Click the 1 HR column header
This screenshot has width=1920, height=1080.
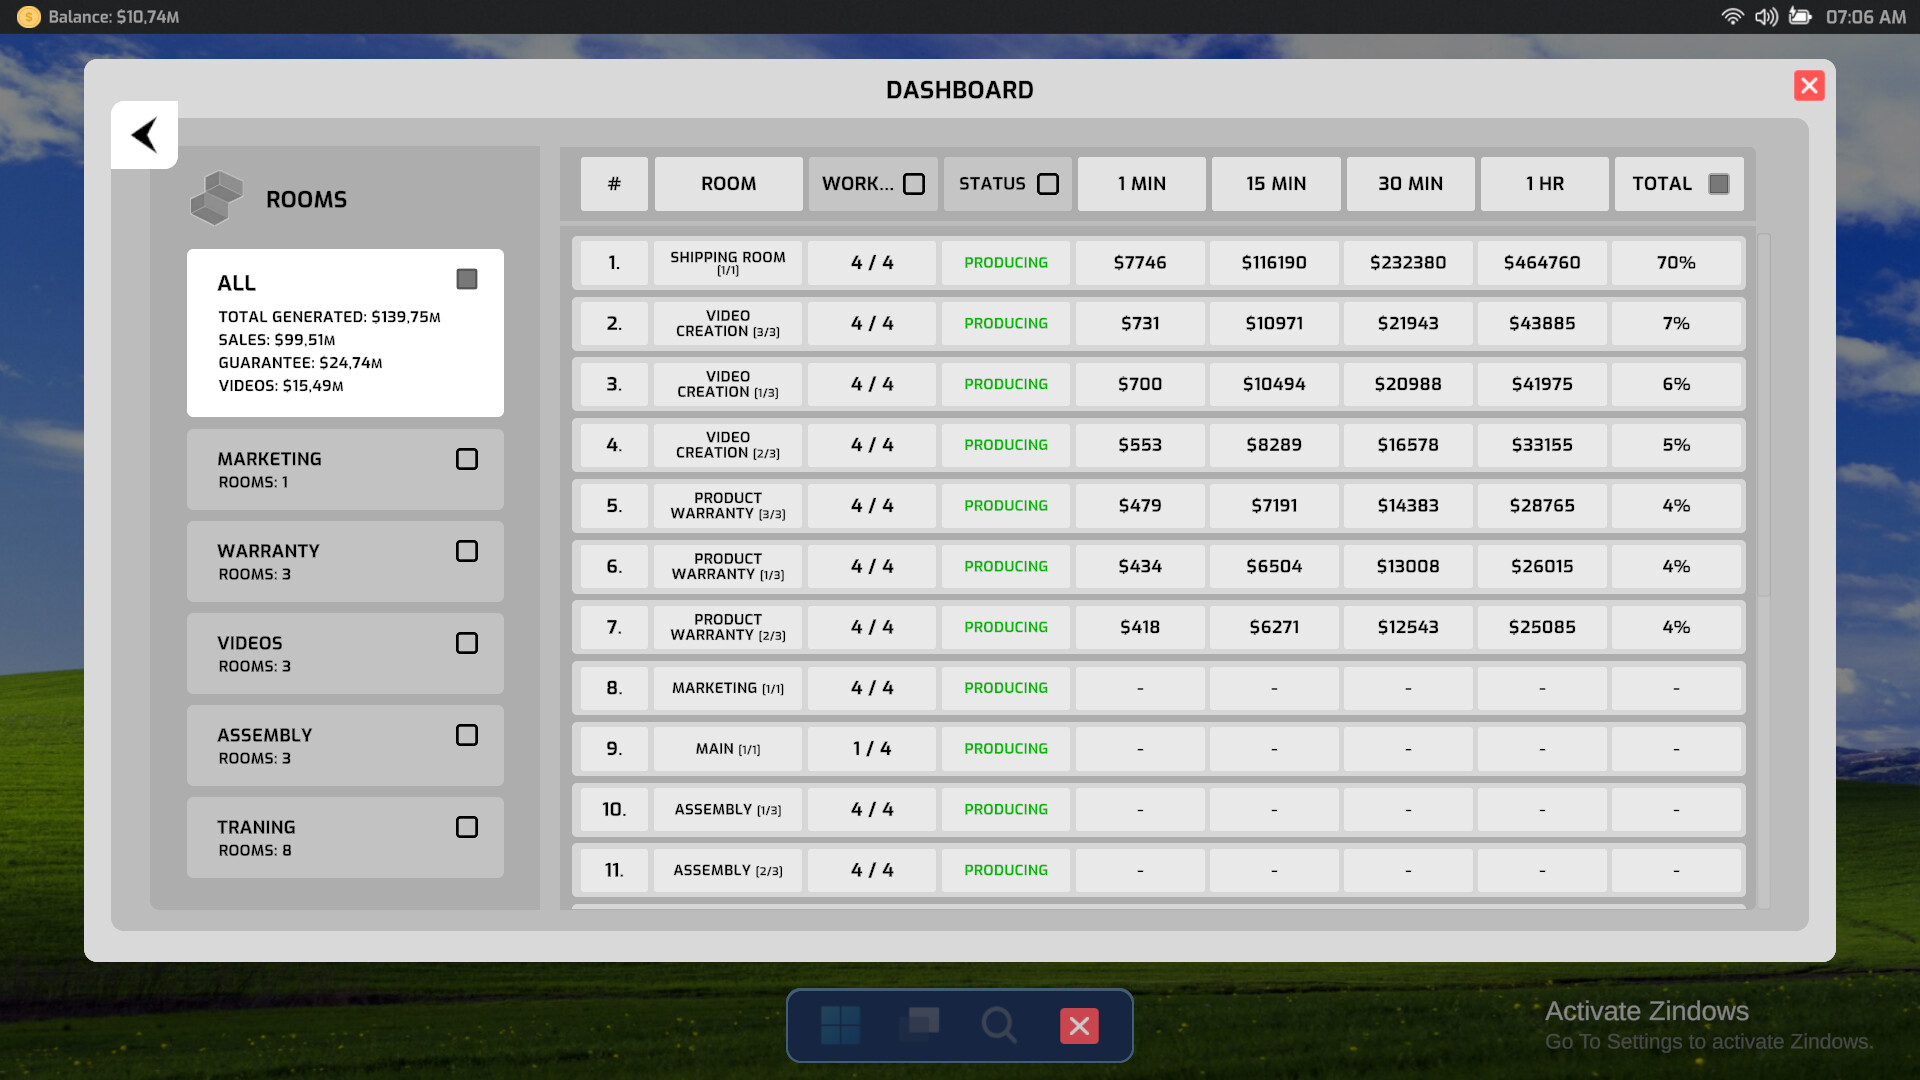(x=1543, y=183)
